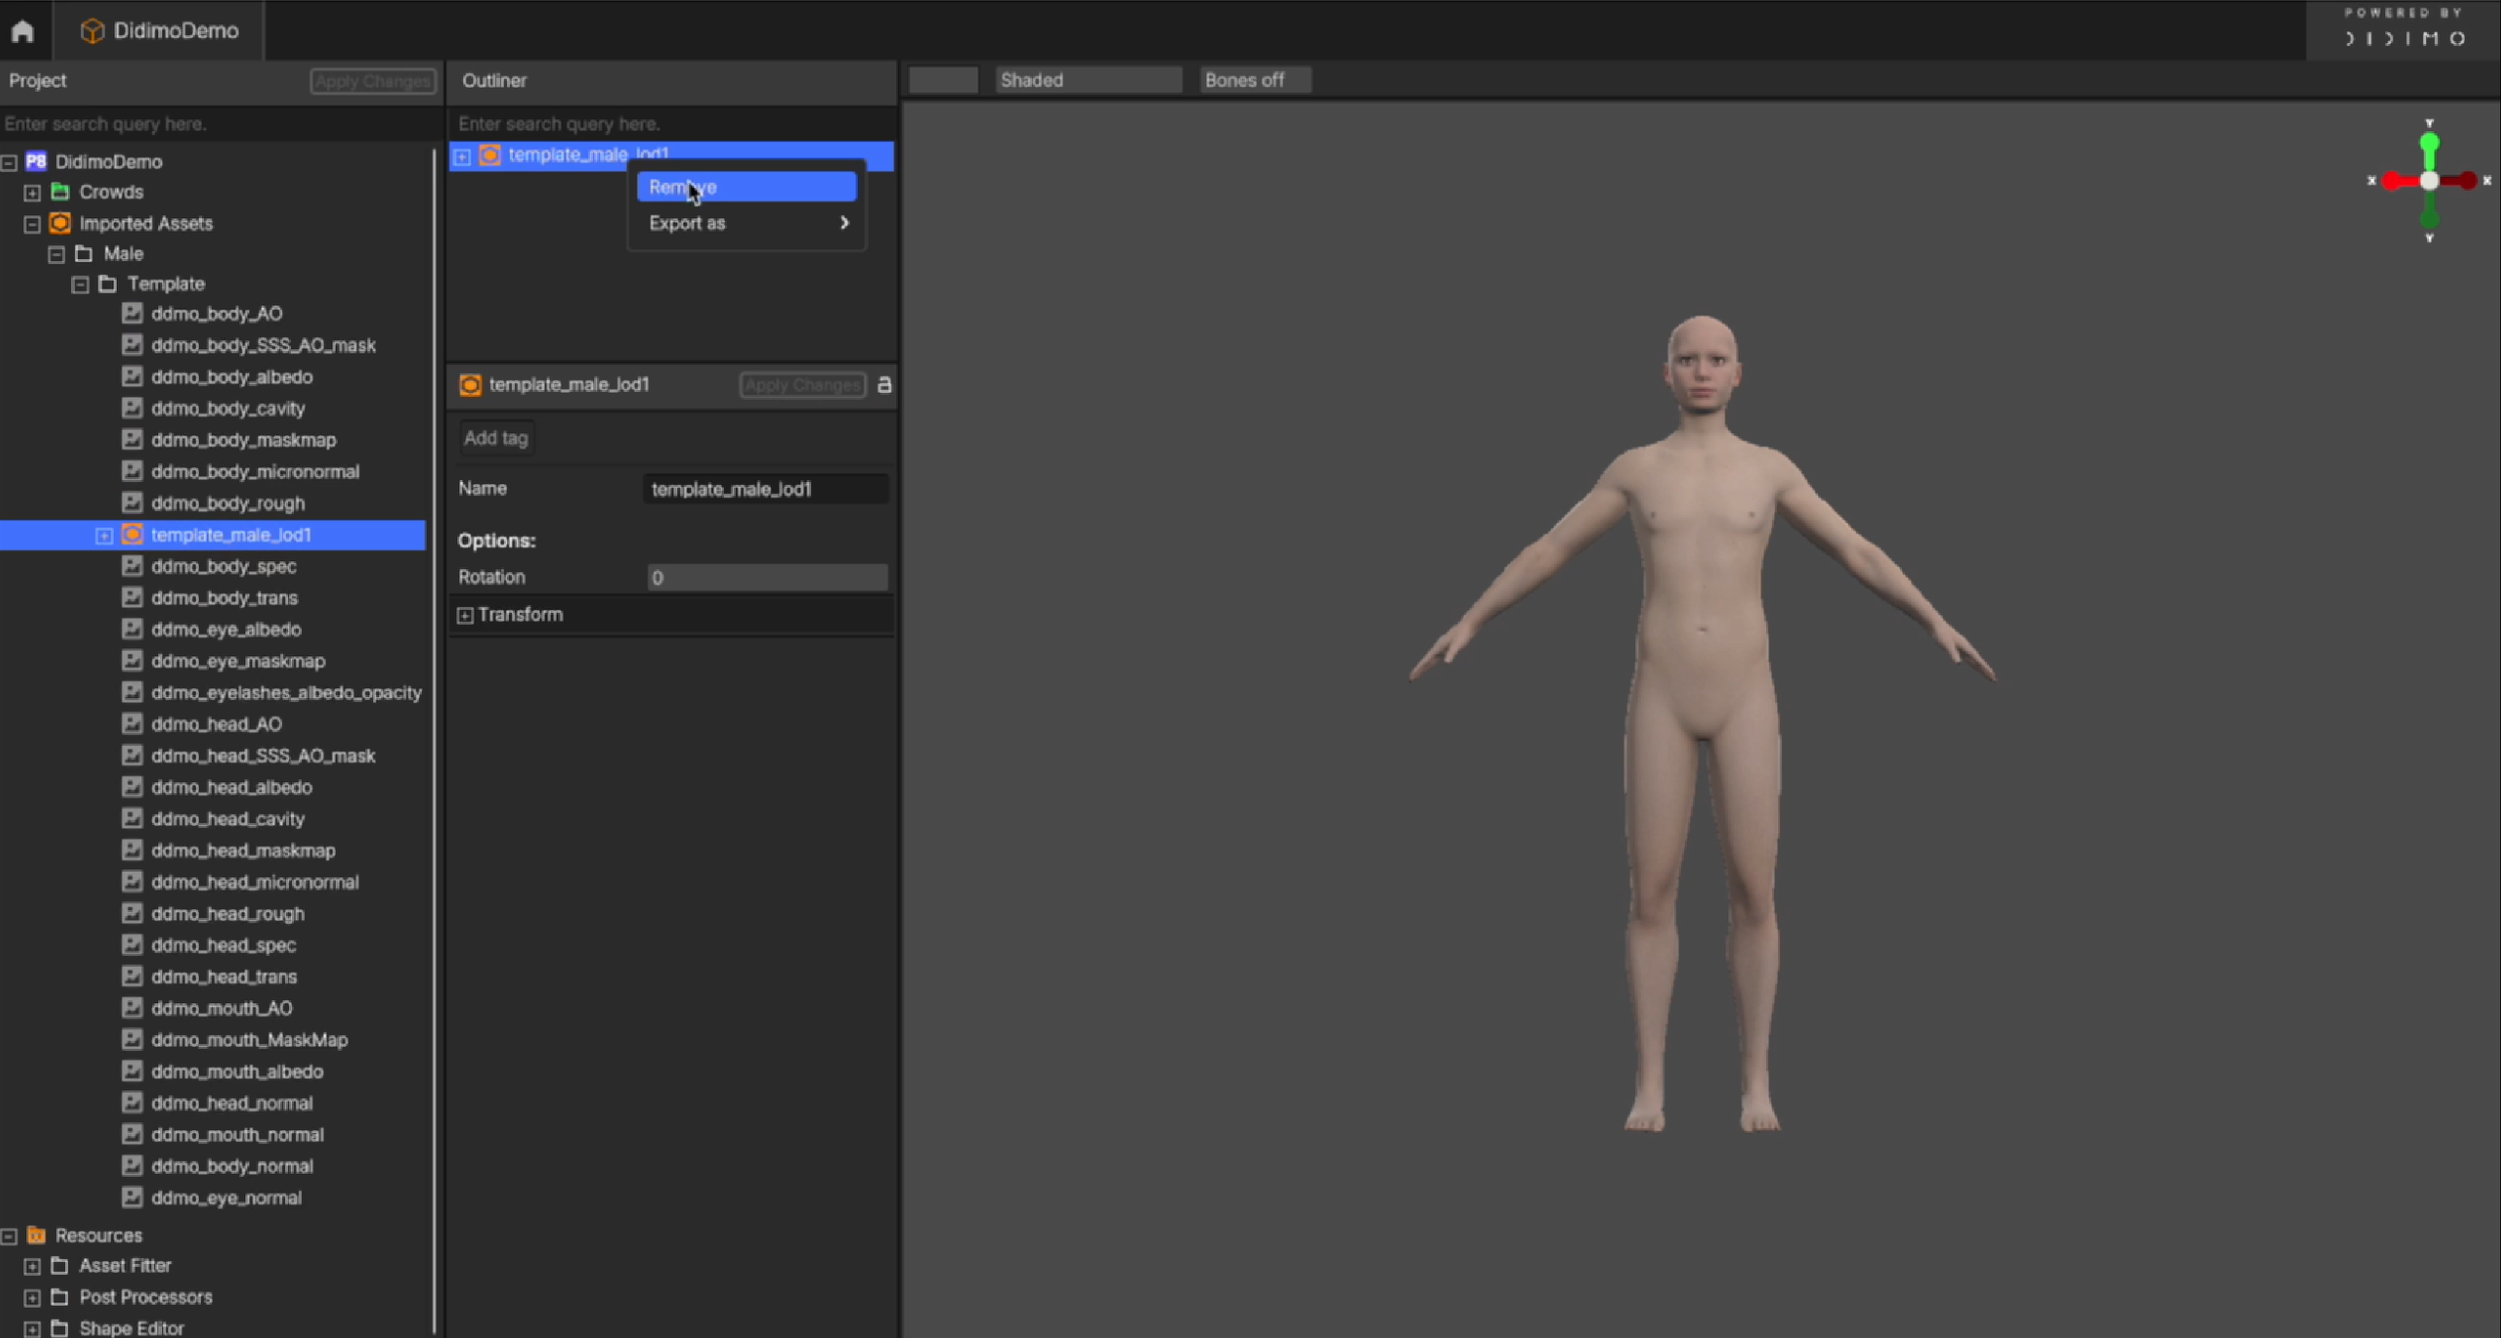Image resolution: width=2501 pixels, height=1338 pixels.
Task: Collapse the Male folder
Action: pyautogui.click(x=56, y=255)
